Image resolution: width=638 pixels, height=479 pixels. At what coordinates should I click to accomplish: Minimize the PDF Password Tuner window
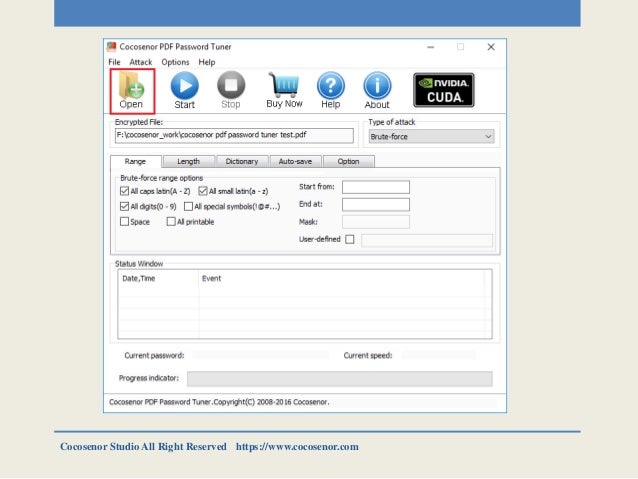[x=430, y=47]
